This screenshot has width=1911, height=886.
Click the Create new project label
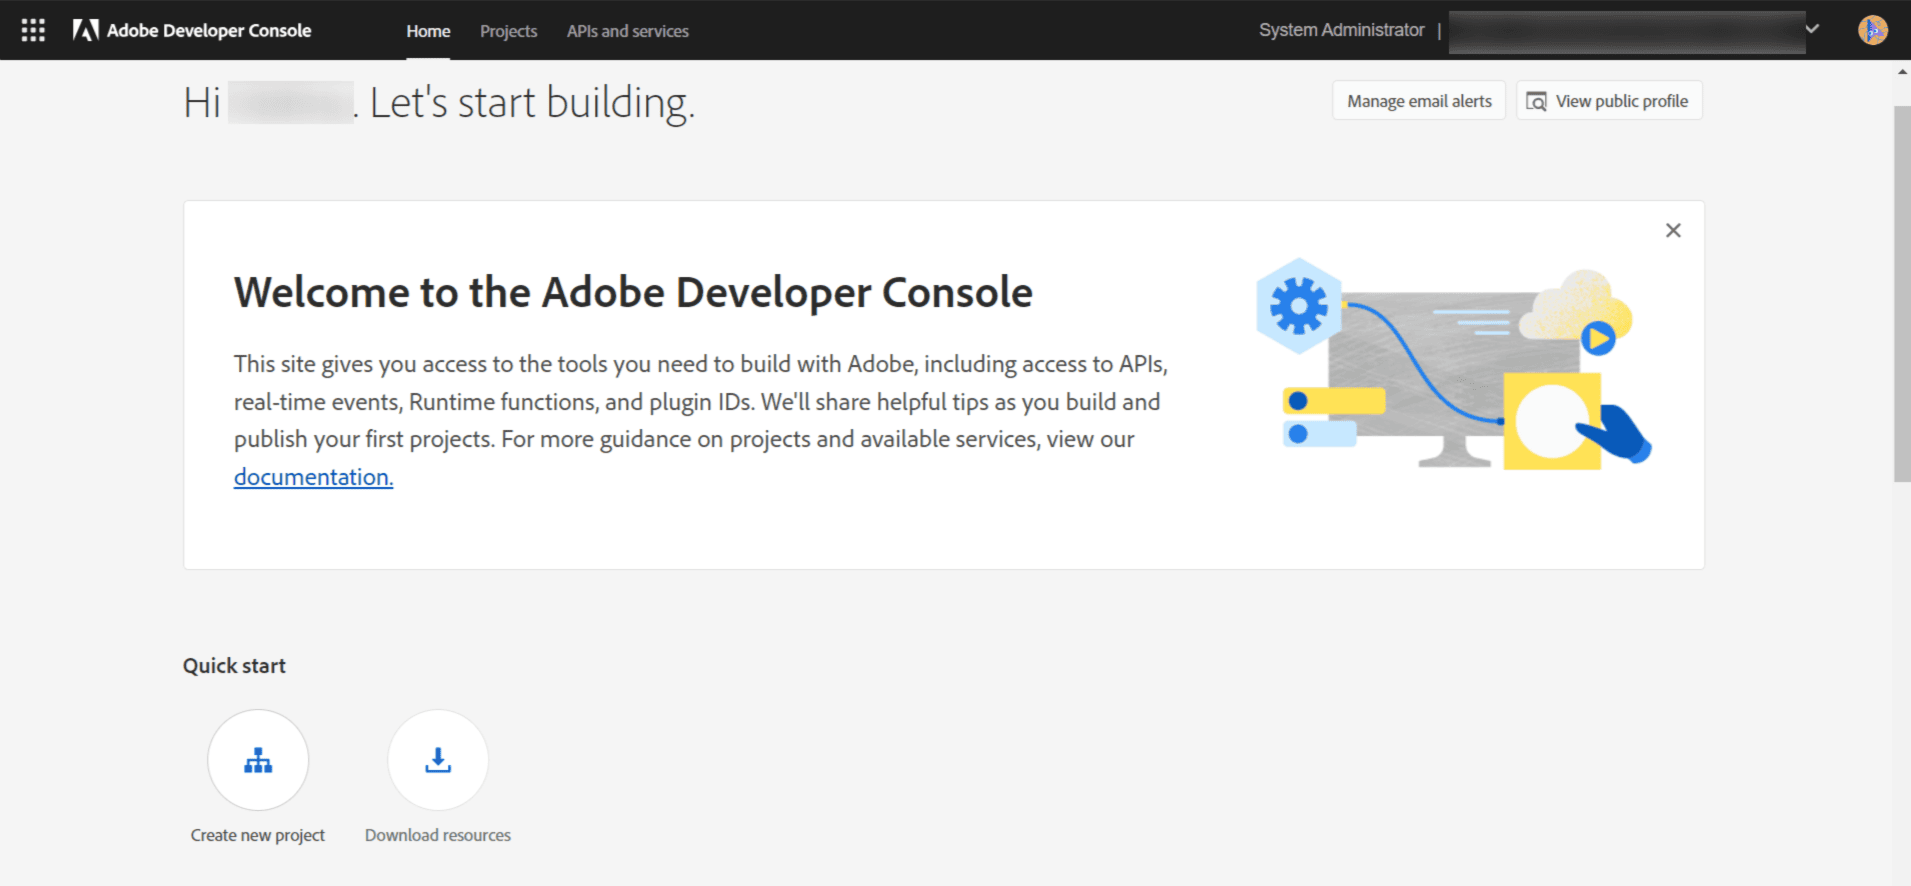(258, 835)
